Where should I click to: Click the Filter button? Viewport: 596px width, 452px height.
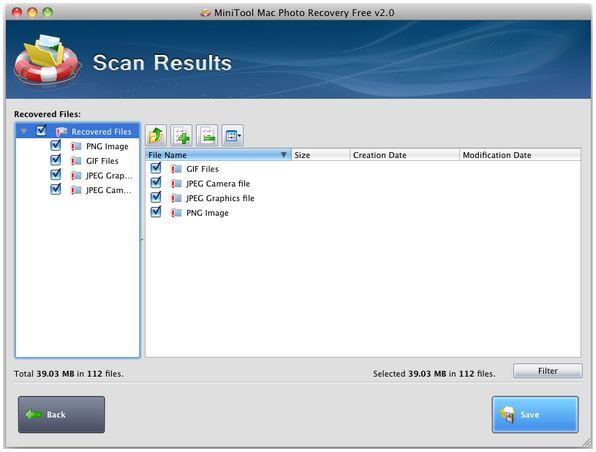coord(548,371)
